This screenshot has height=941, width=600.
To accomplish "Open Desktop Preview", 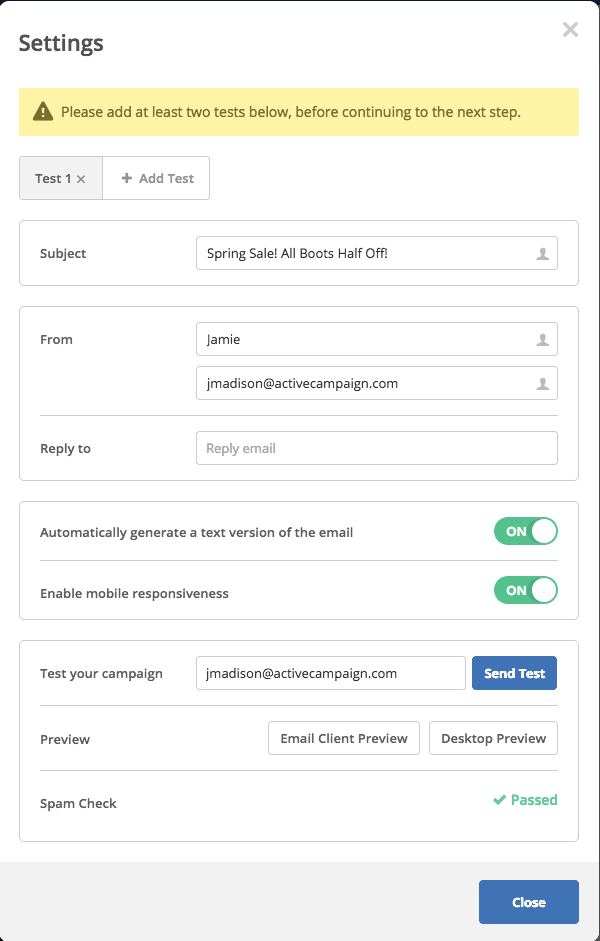I will point(493,738).
